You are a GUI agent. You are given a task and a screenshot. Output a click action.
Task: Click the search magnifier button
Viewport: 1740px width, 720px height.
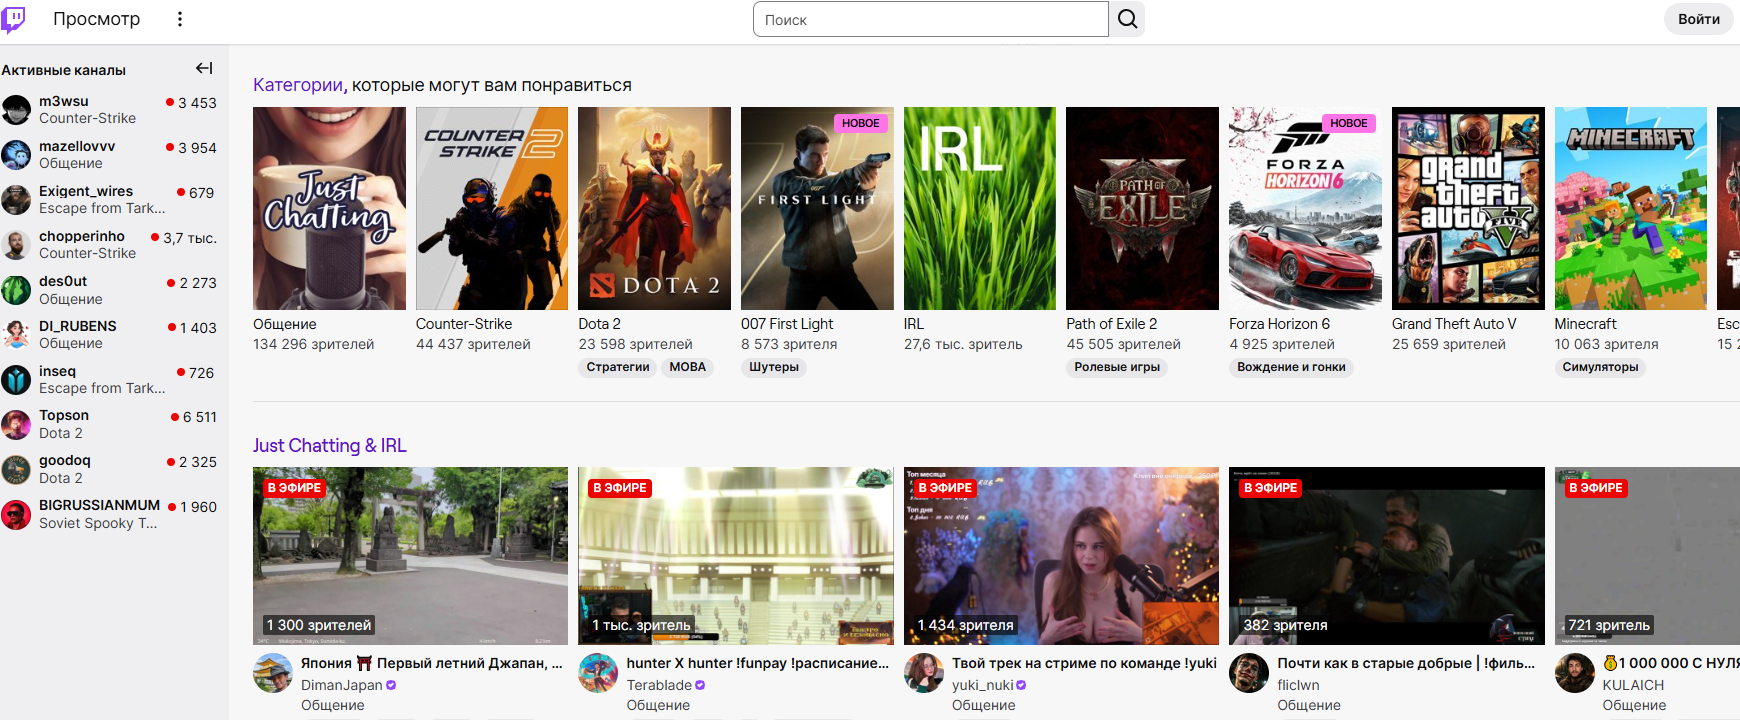[1127, 19]
